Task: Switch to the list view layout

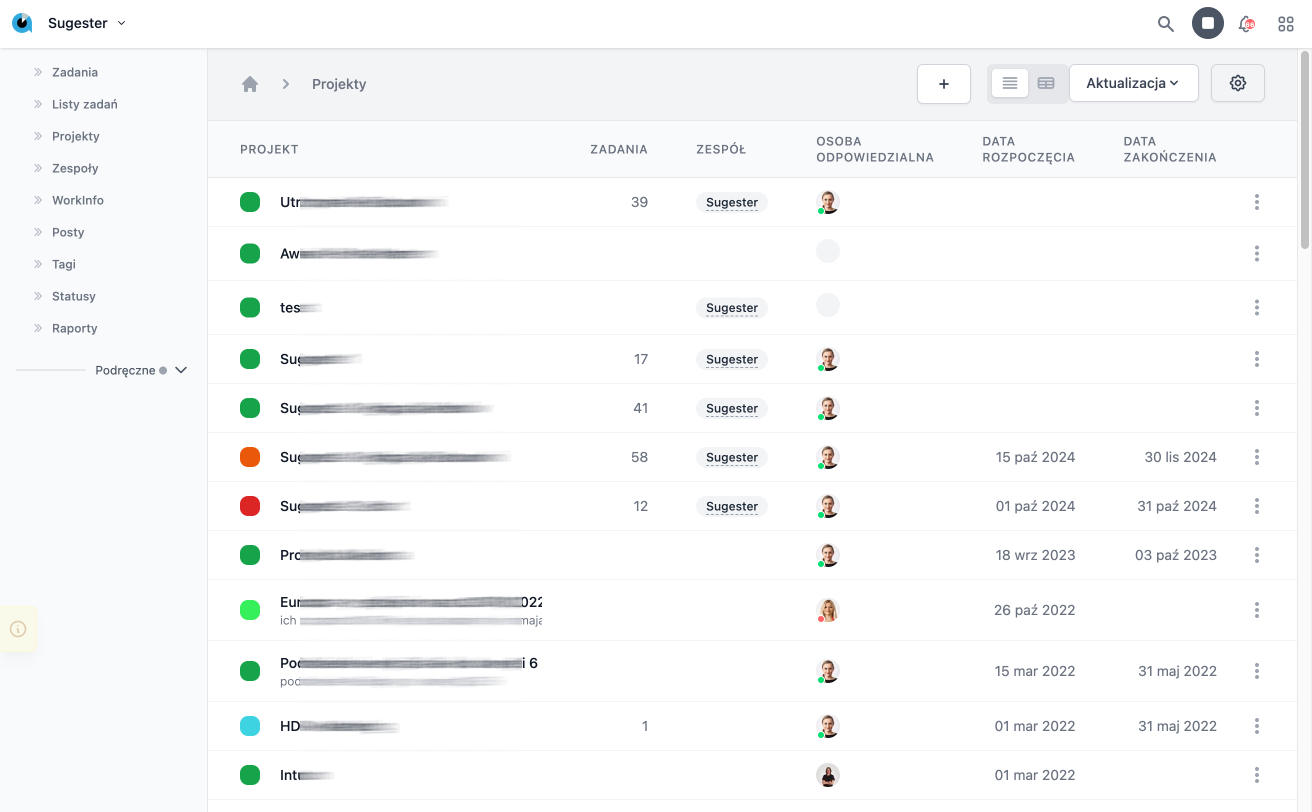Action: (1009, 83)
